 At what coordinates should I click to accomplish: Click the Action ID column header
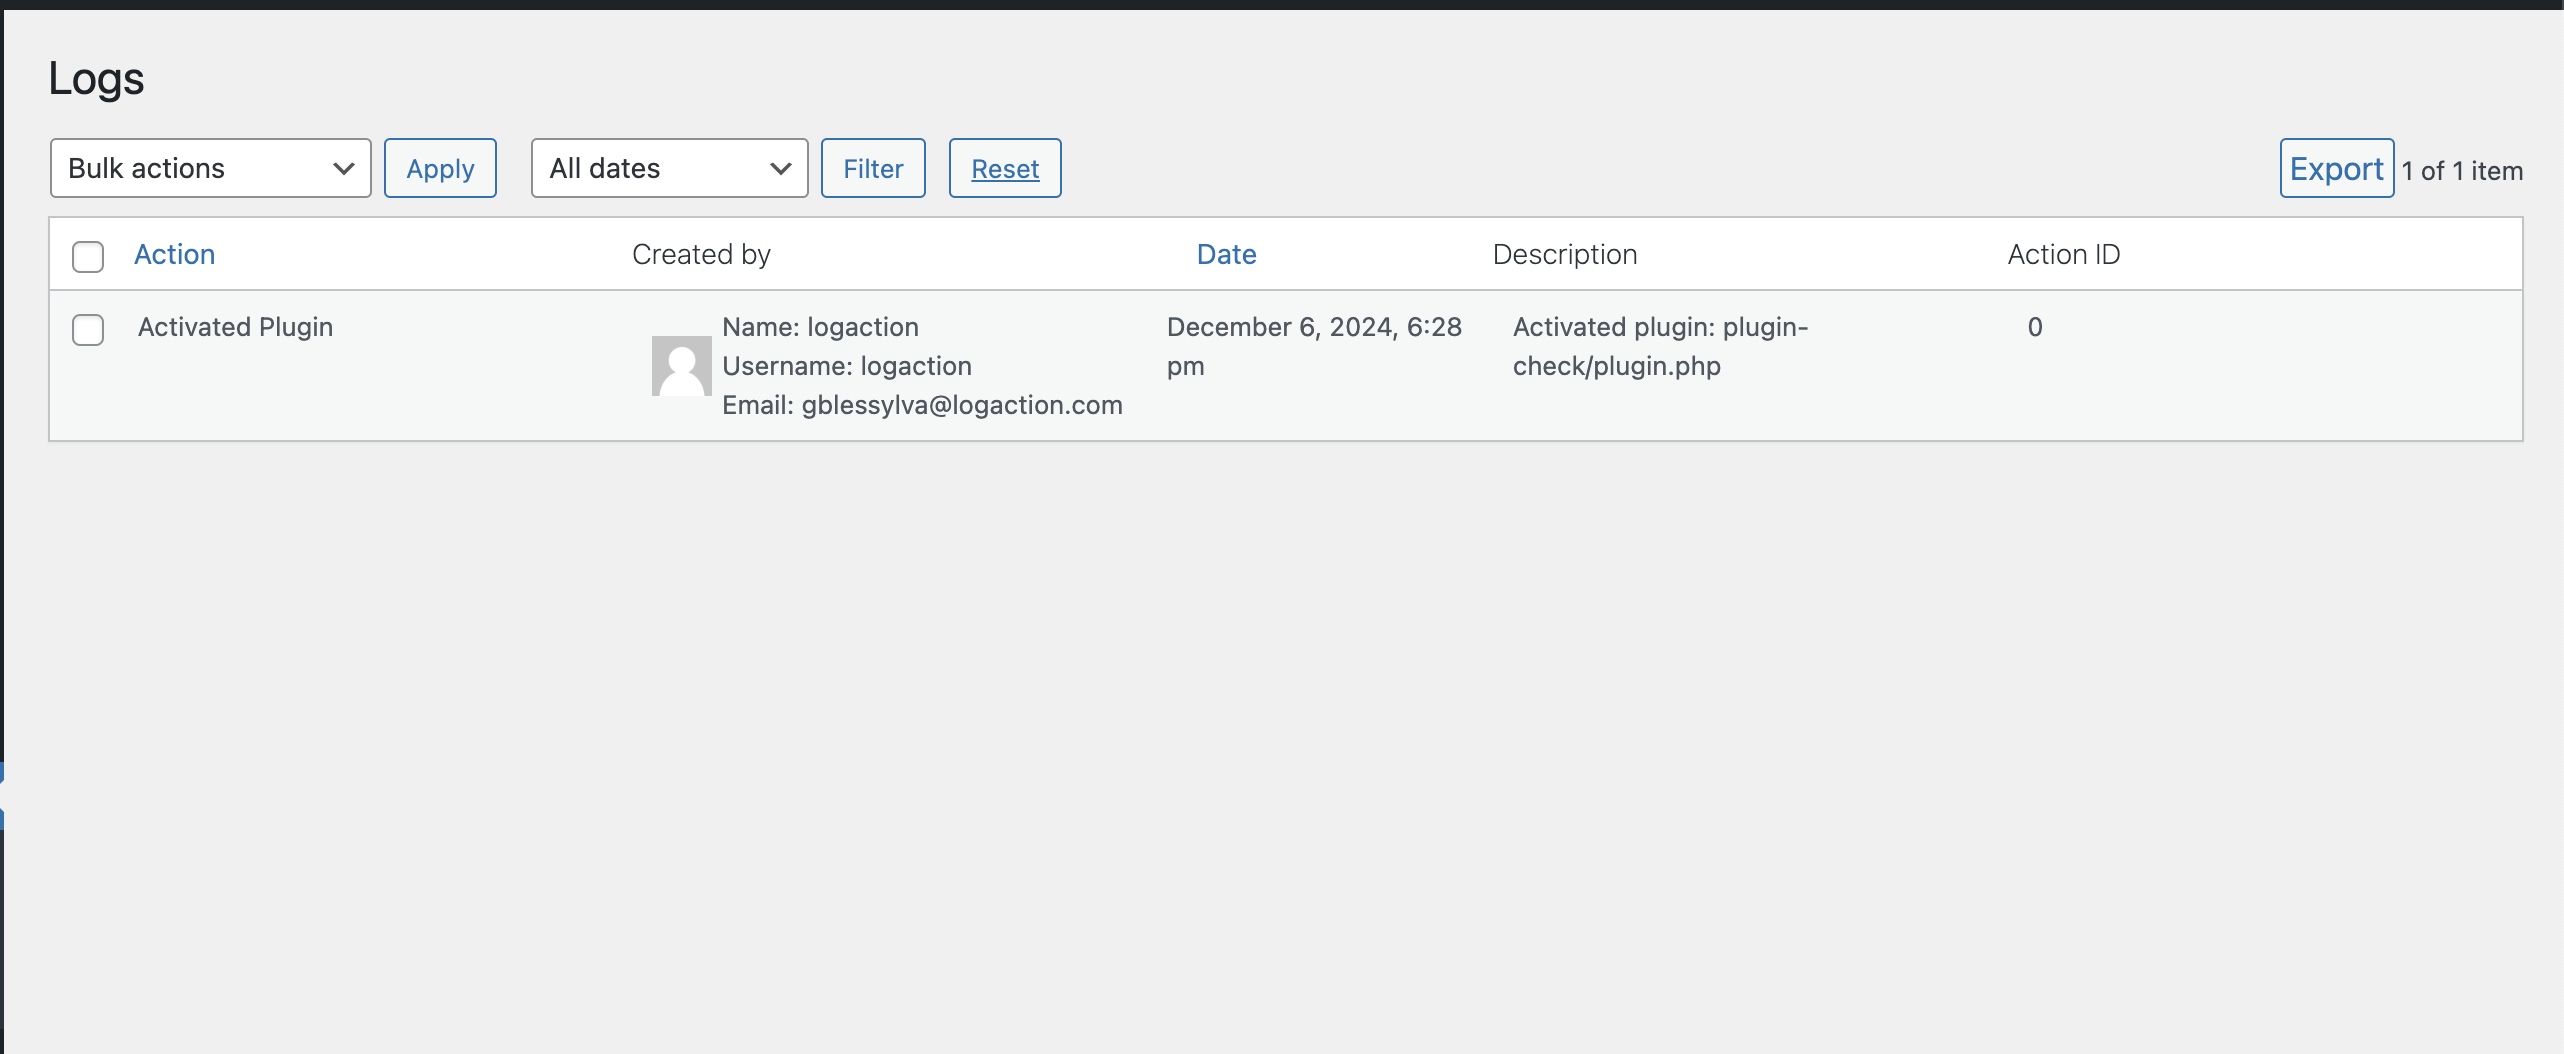pos(2063,254)
